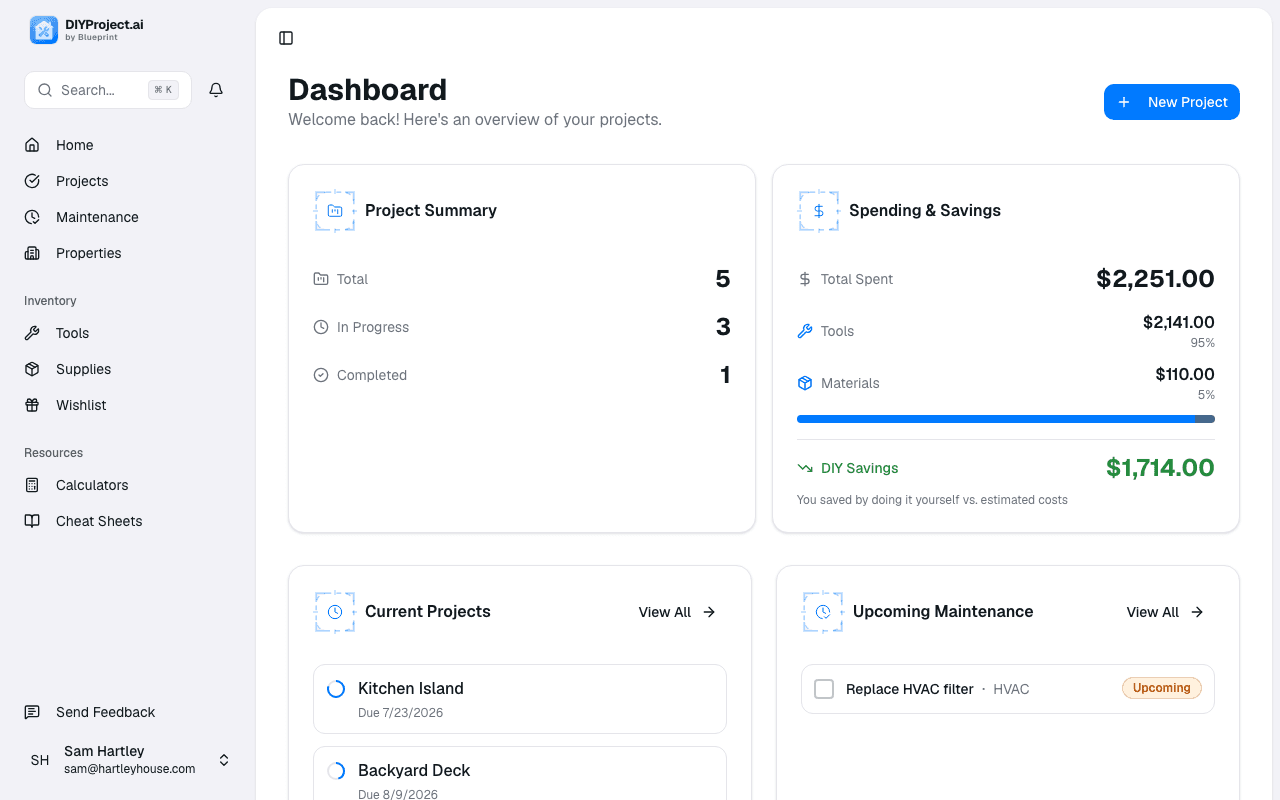
Task: Click the HVAC category label
Action: (1011, 689)
